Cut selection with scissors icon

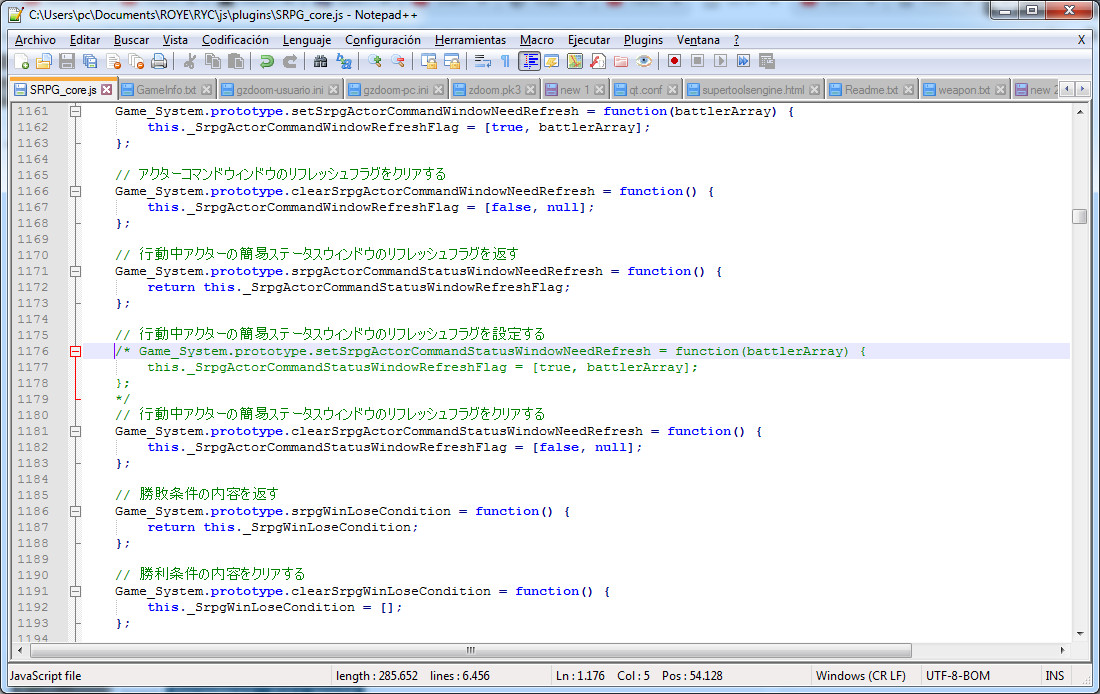(189, 62)
